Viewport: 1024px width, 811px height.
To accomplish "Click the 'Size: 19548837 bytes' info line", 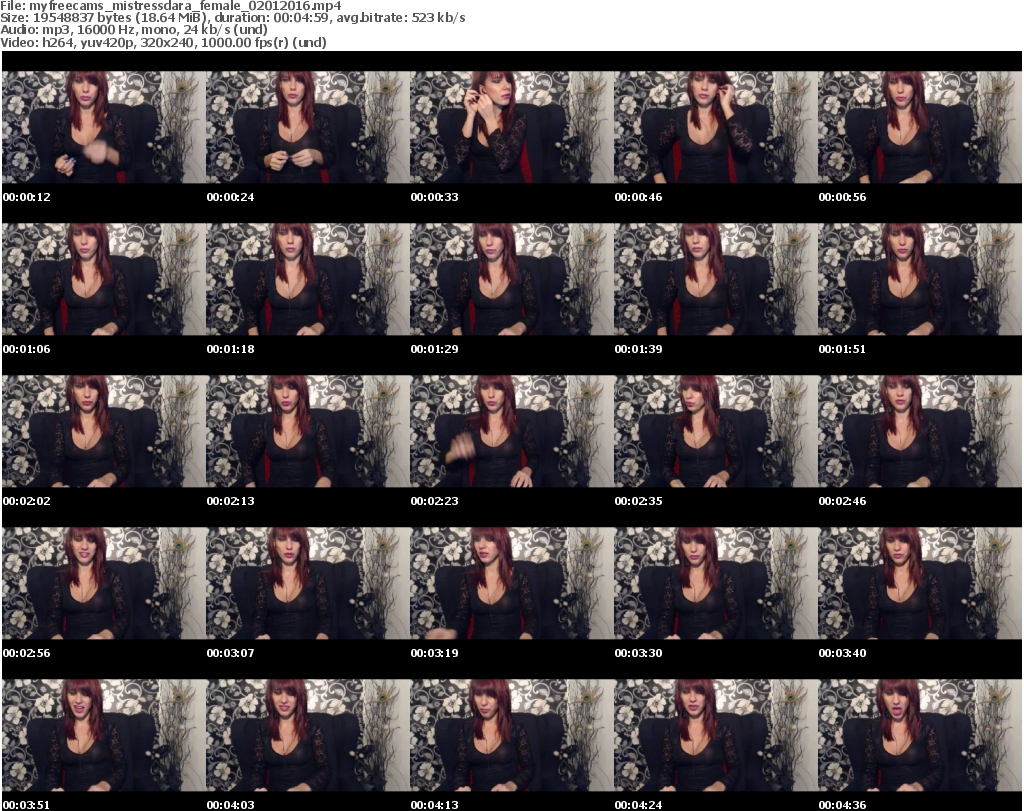I will coord(232,18).
